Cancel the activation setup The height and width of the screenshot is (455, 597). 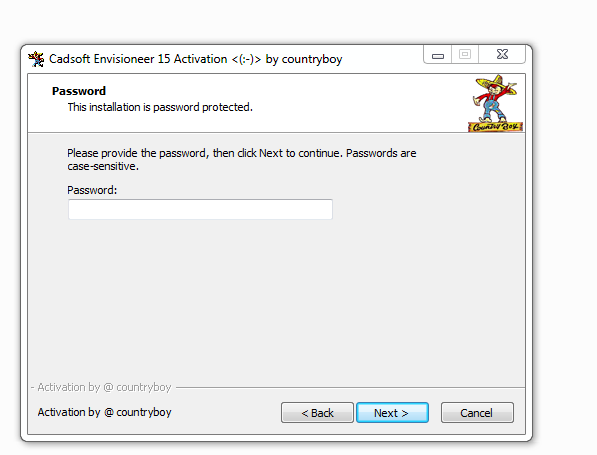coord(477,413)
